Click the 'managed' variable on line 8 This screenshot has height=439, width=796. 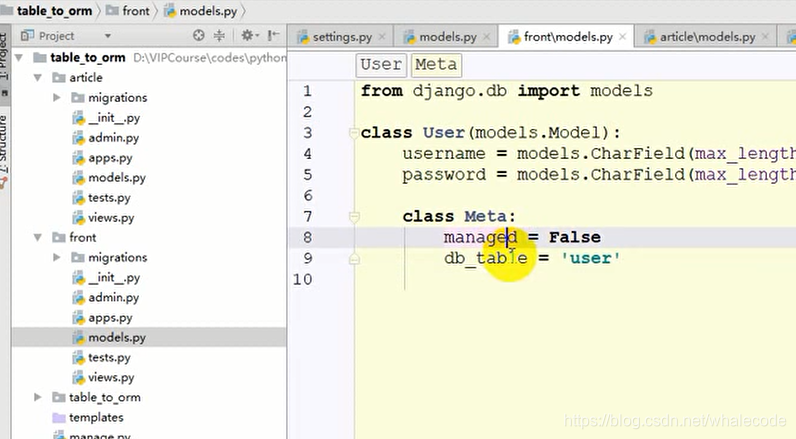coord(480,238)
